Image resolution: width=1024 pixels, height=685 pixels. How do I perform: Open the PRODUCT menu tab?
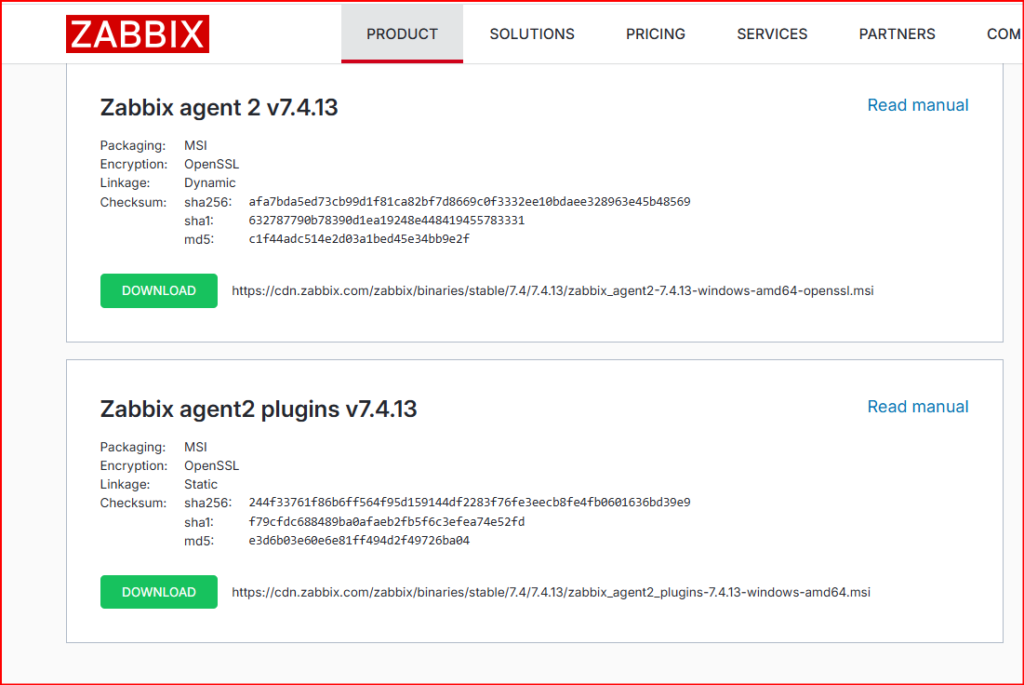402,34
